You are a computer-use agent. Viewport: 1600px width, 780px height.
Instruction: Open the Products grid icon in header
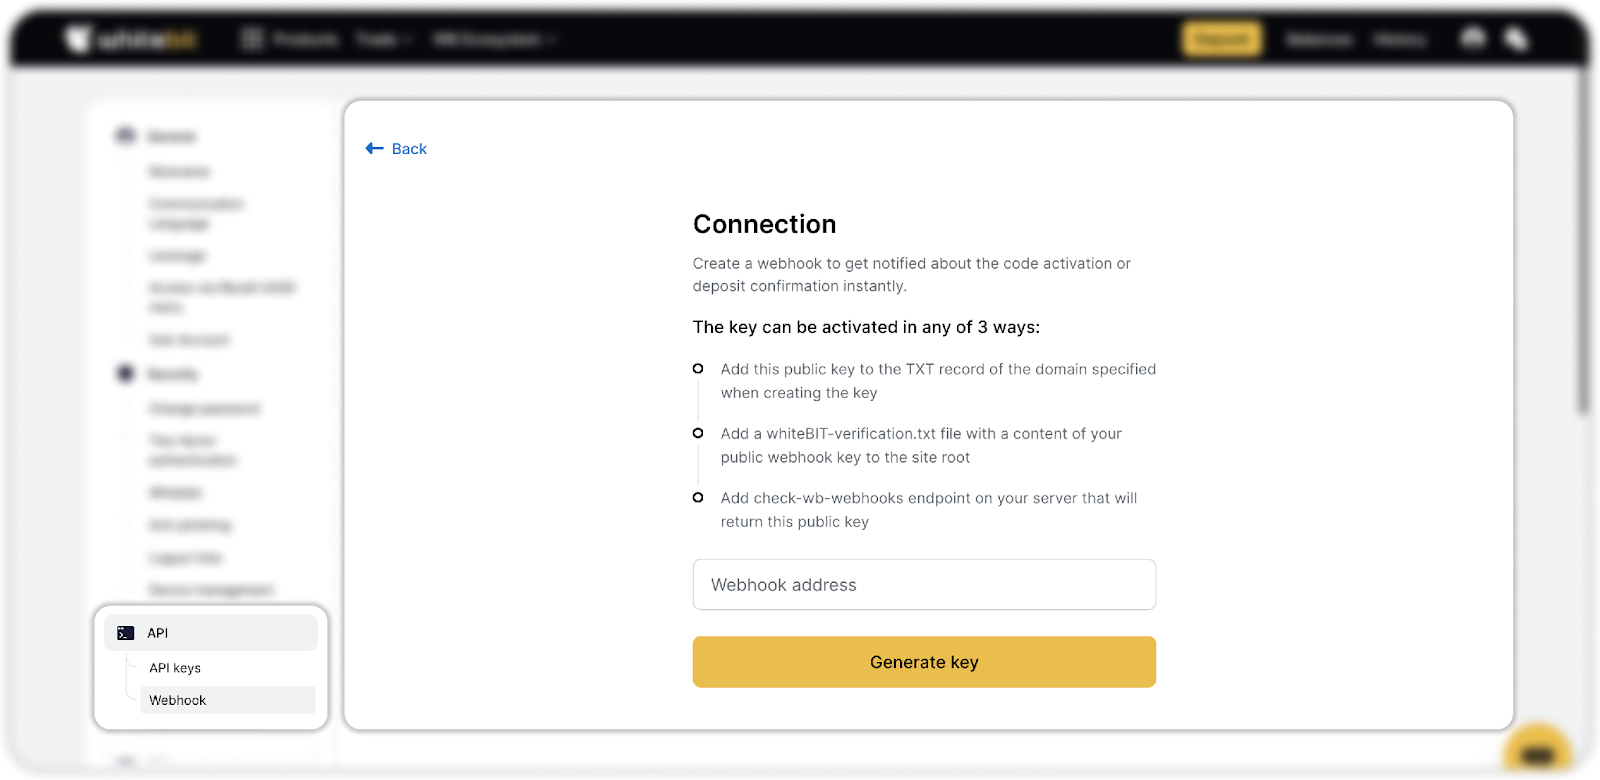click(252, 39)
